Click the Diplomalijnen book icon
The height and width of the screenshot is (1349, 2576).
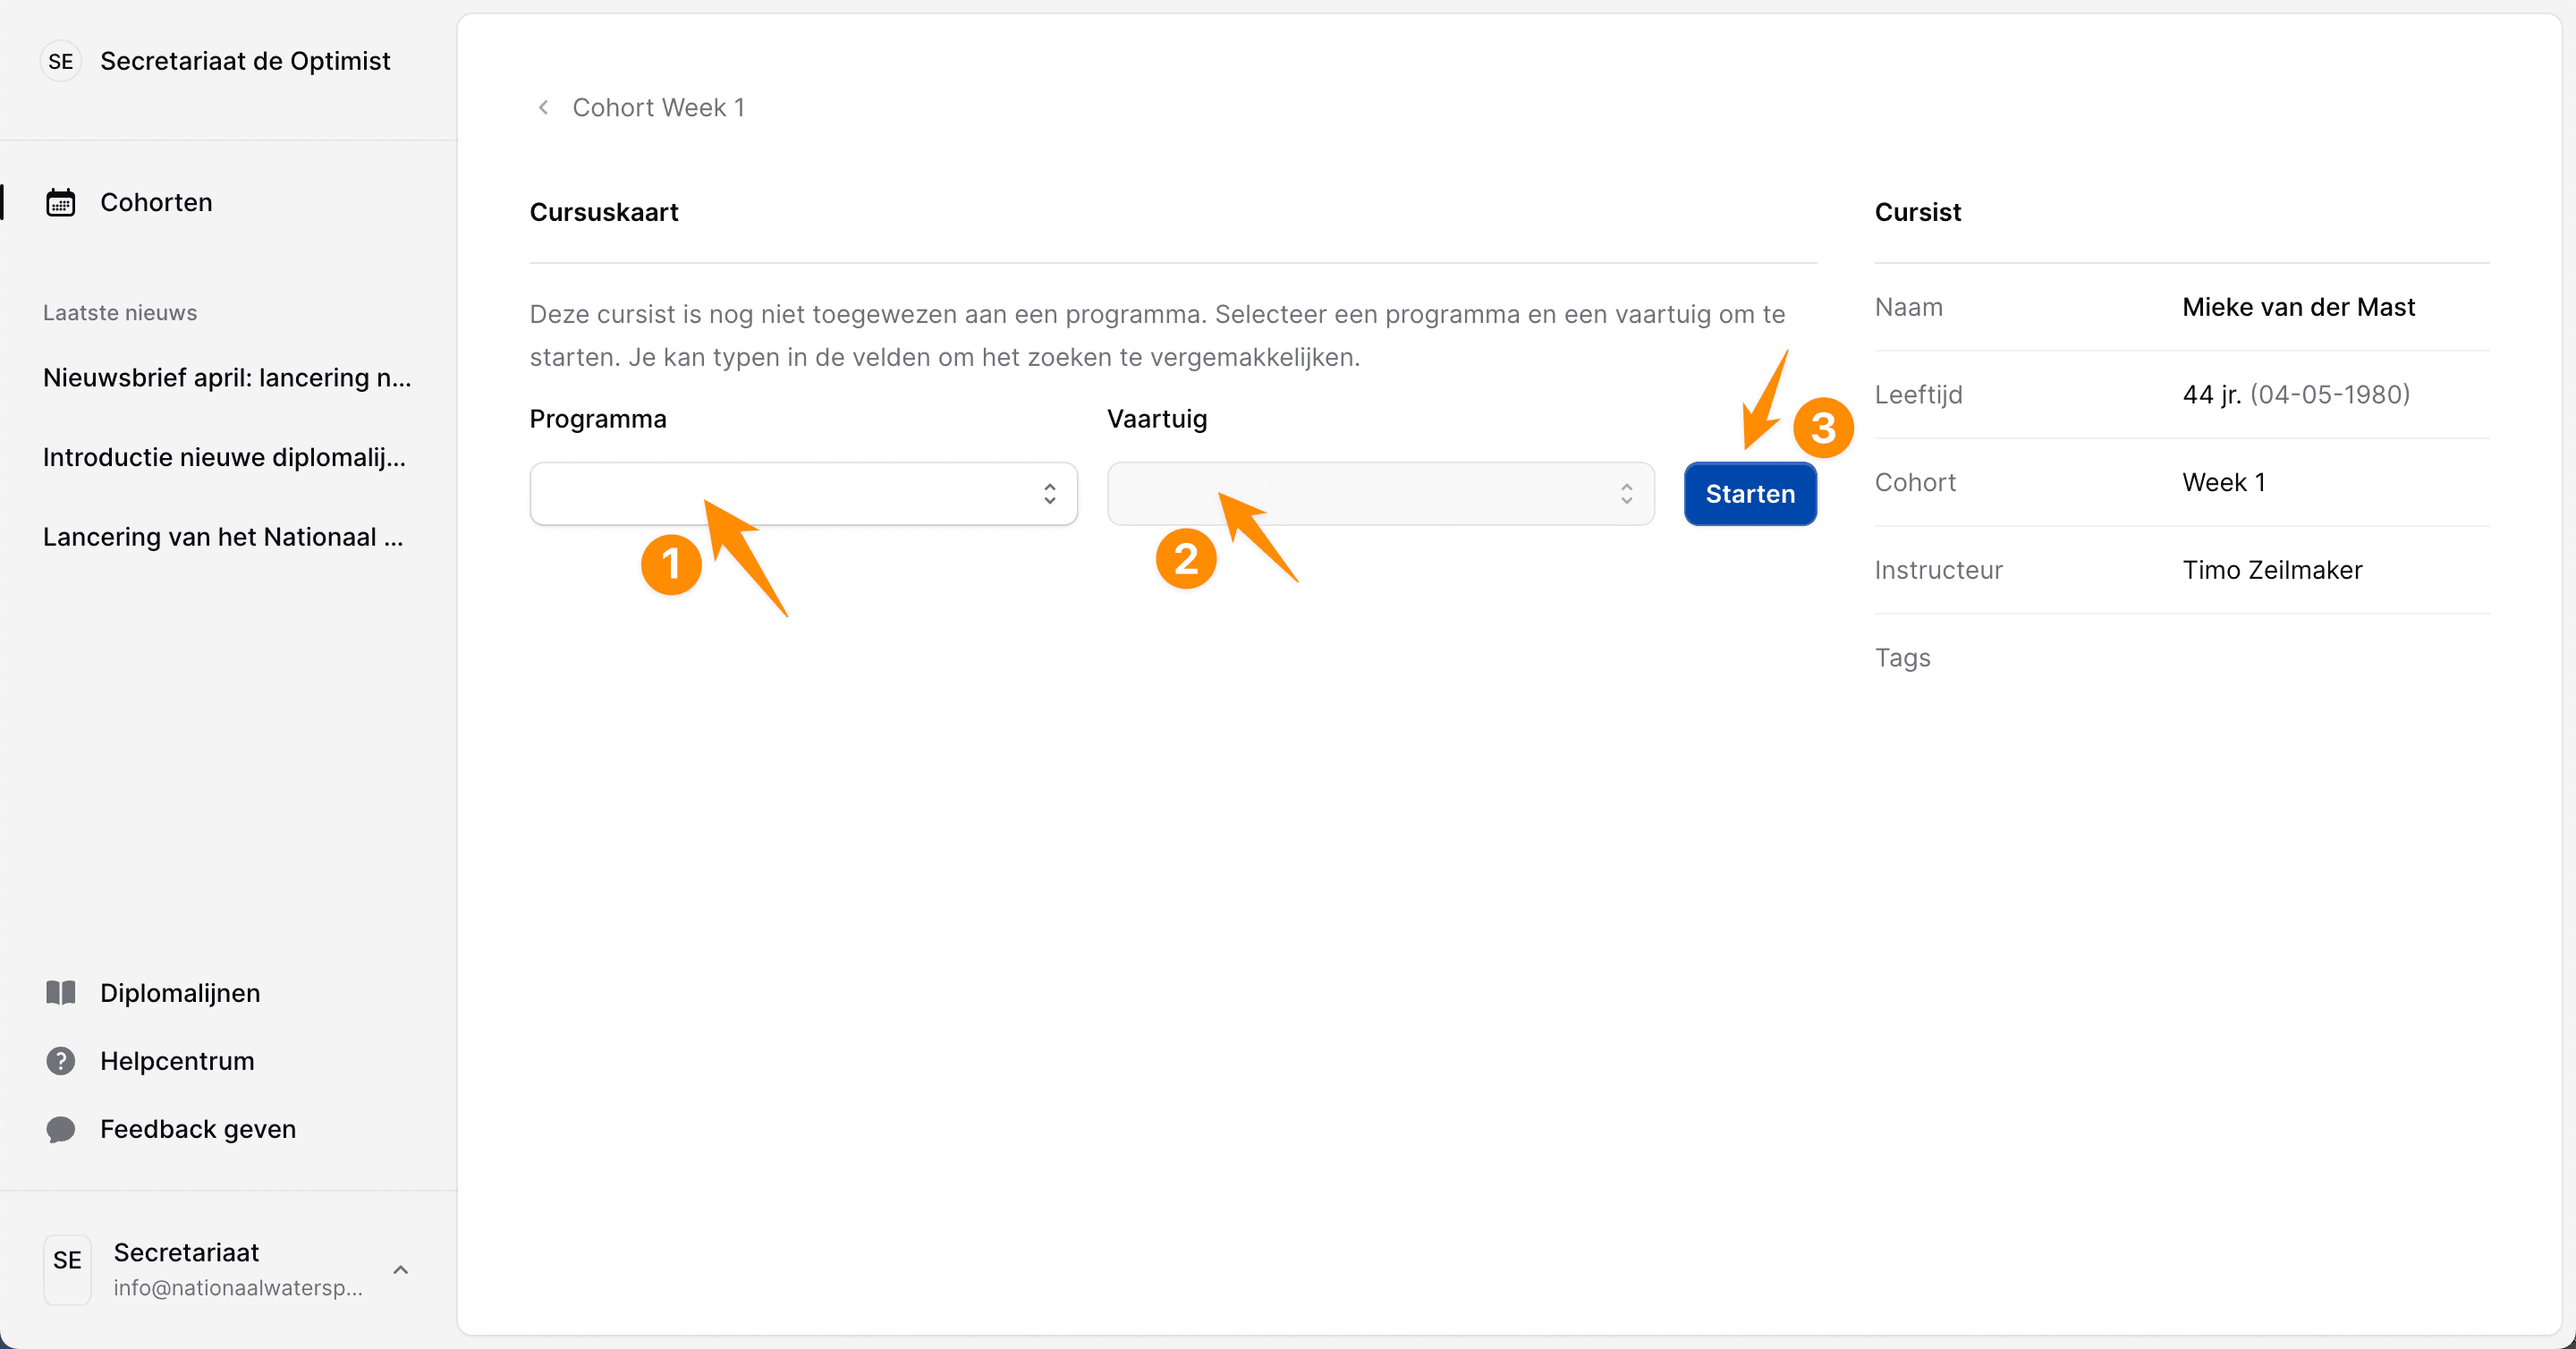pos(61,992)
